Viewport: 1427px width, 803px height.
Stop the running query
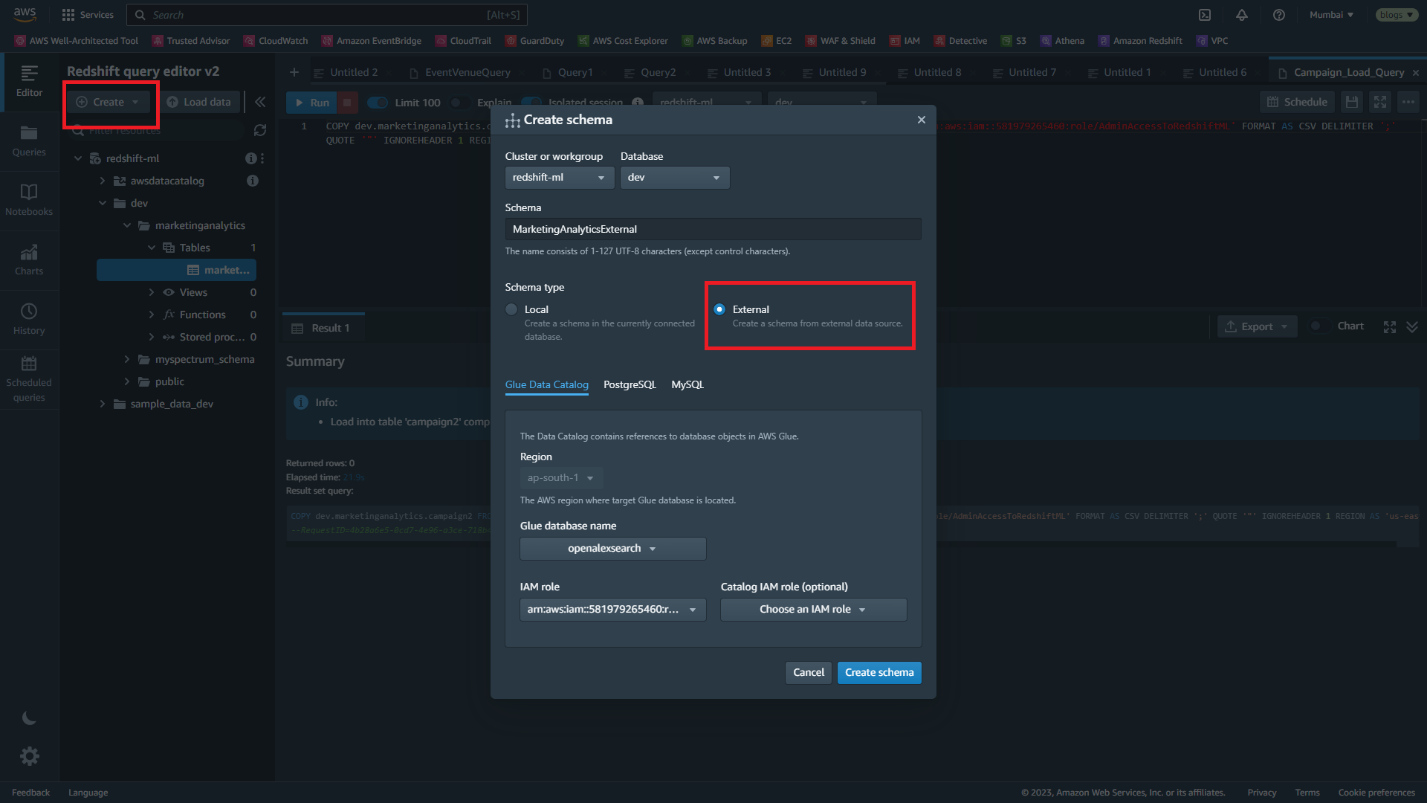347,102
